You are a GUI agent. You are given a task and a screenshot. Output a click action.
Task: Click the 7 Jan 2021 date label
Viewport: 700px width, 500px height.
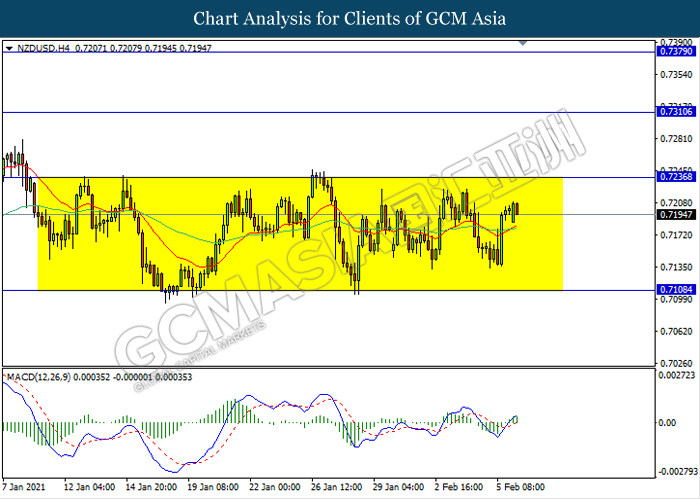click(x=26, y=489)
